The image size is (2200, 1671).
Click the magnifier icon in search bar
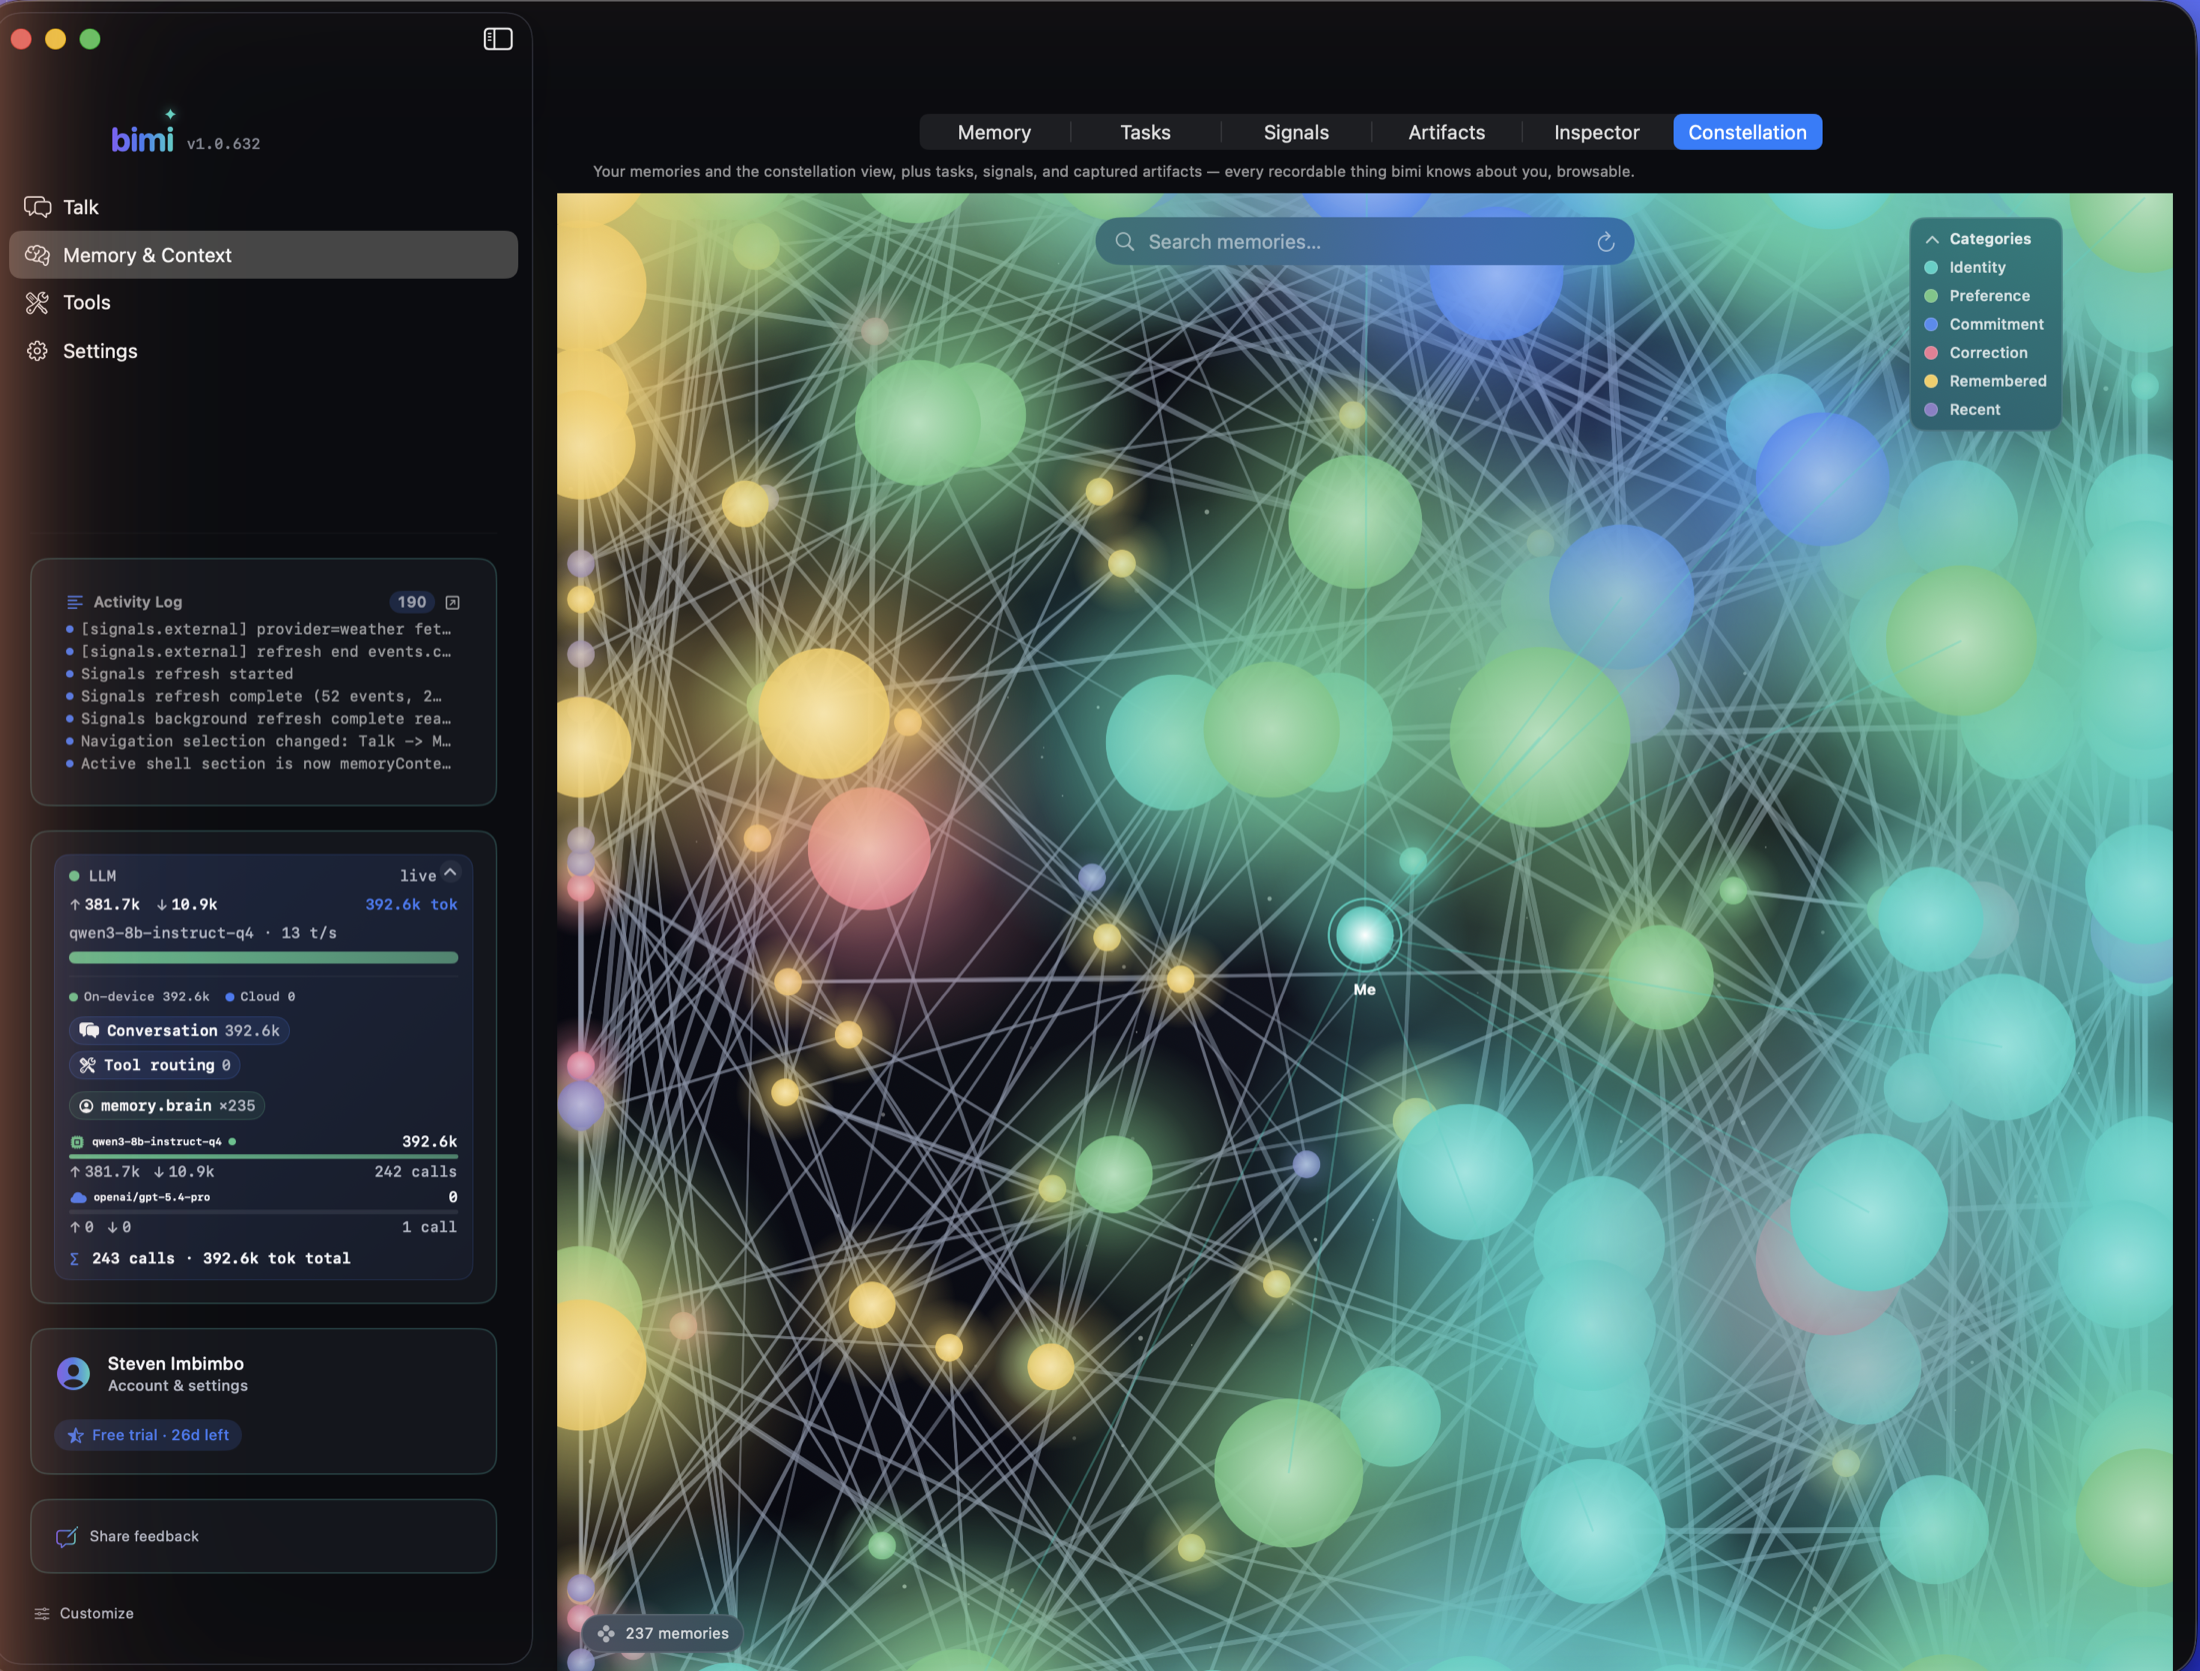(x=1124, y=242)
